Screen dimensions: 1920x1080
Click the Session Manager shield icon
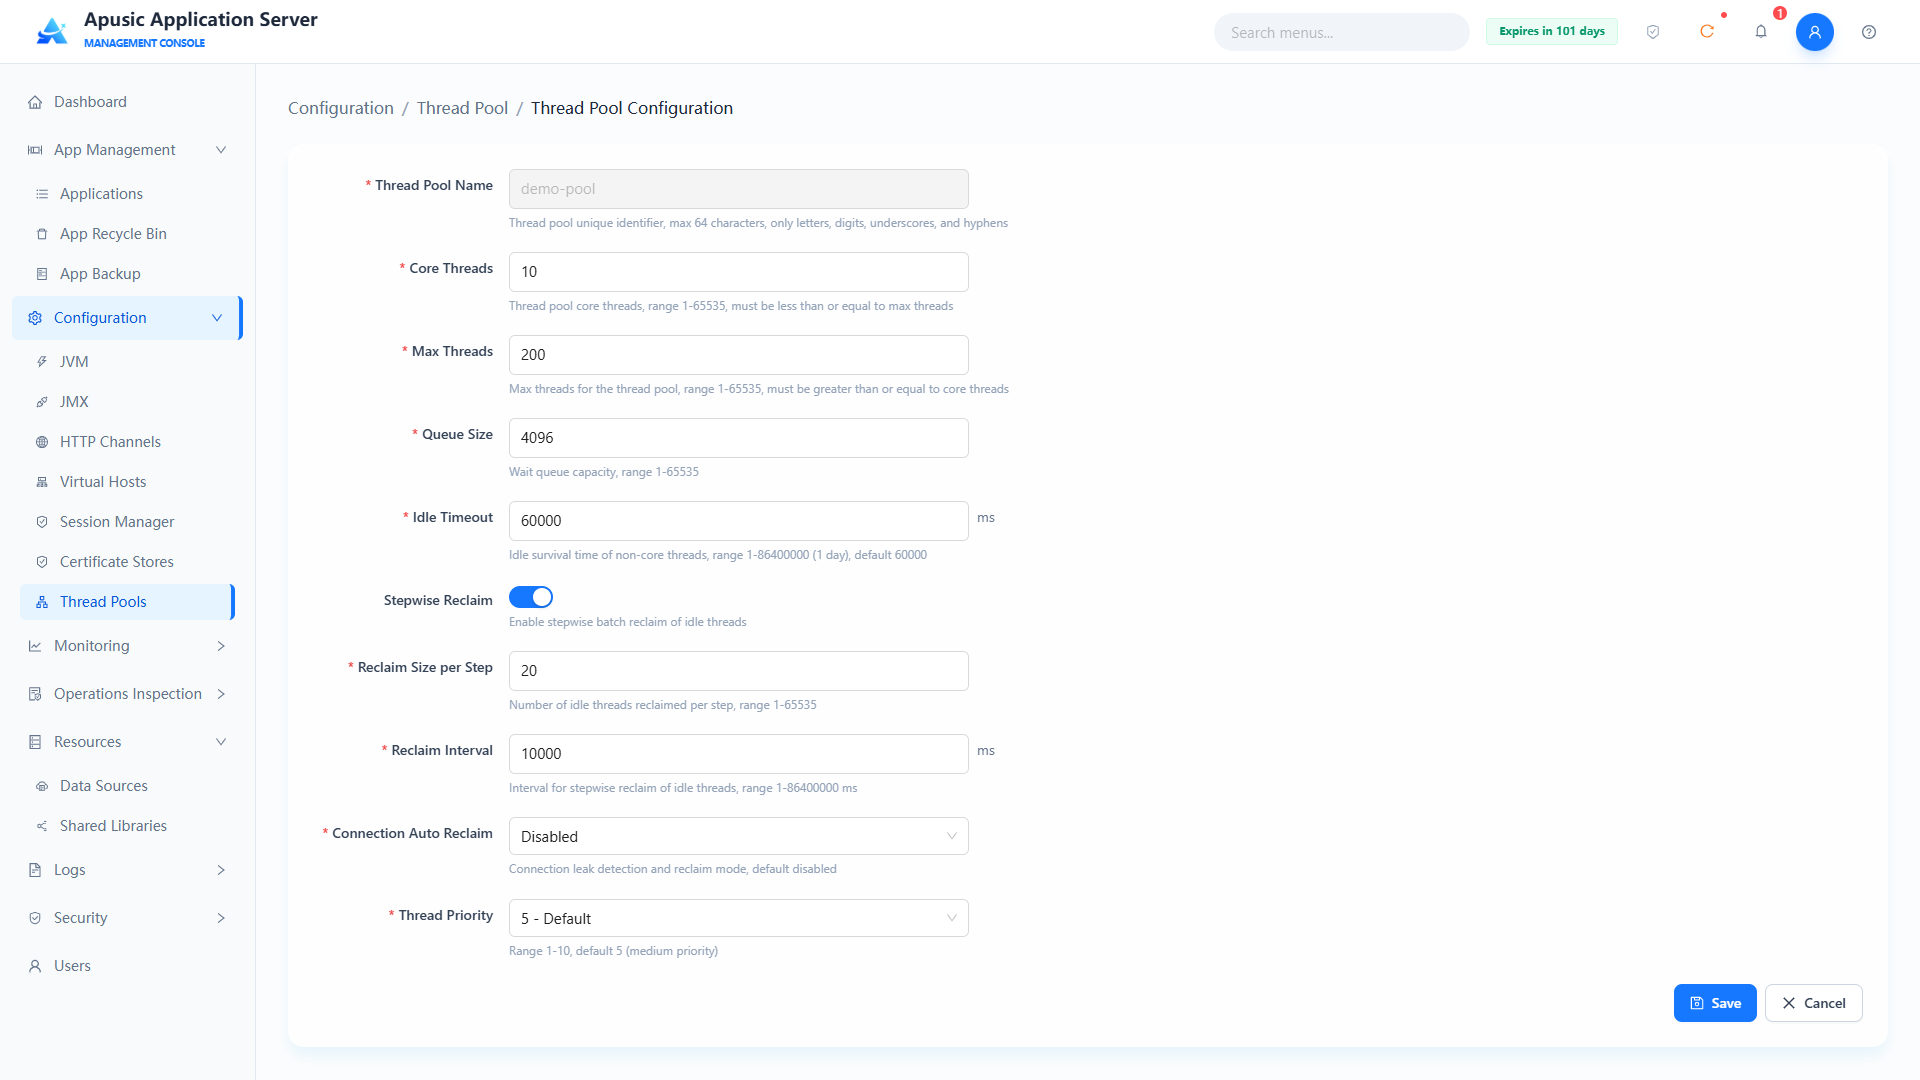point(42,522)
